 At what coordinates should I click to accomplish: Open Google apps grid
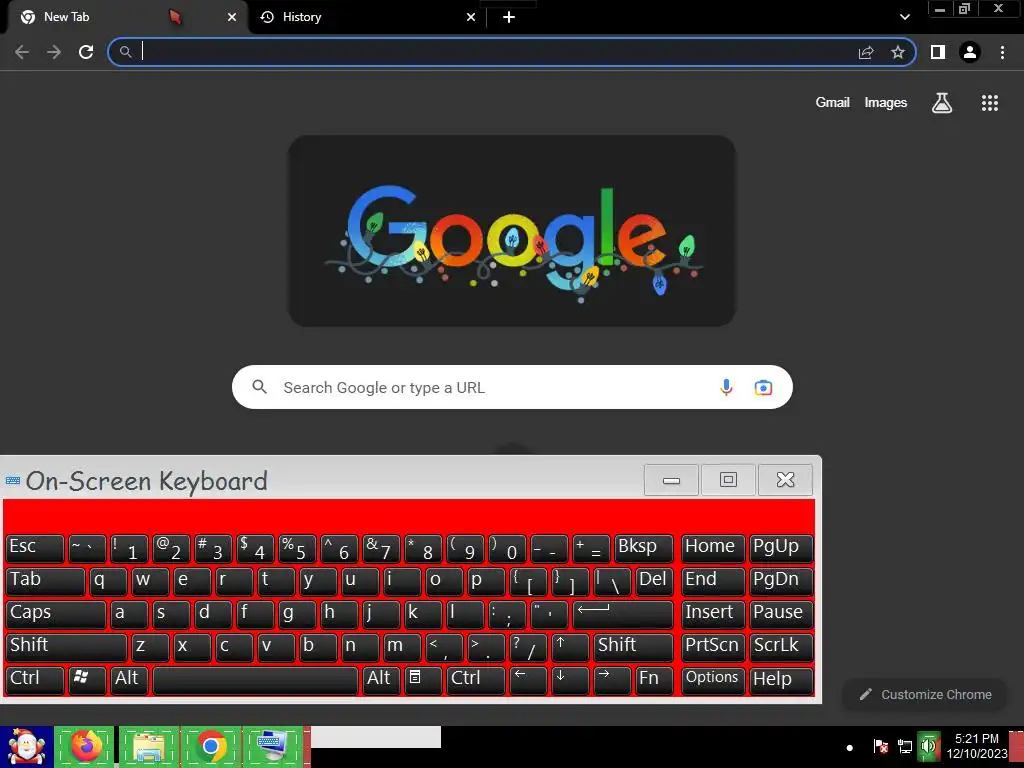(x=989, y=103)
